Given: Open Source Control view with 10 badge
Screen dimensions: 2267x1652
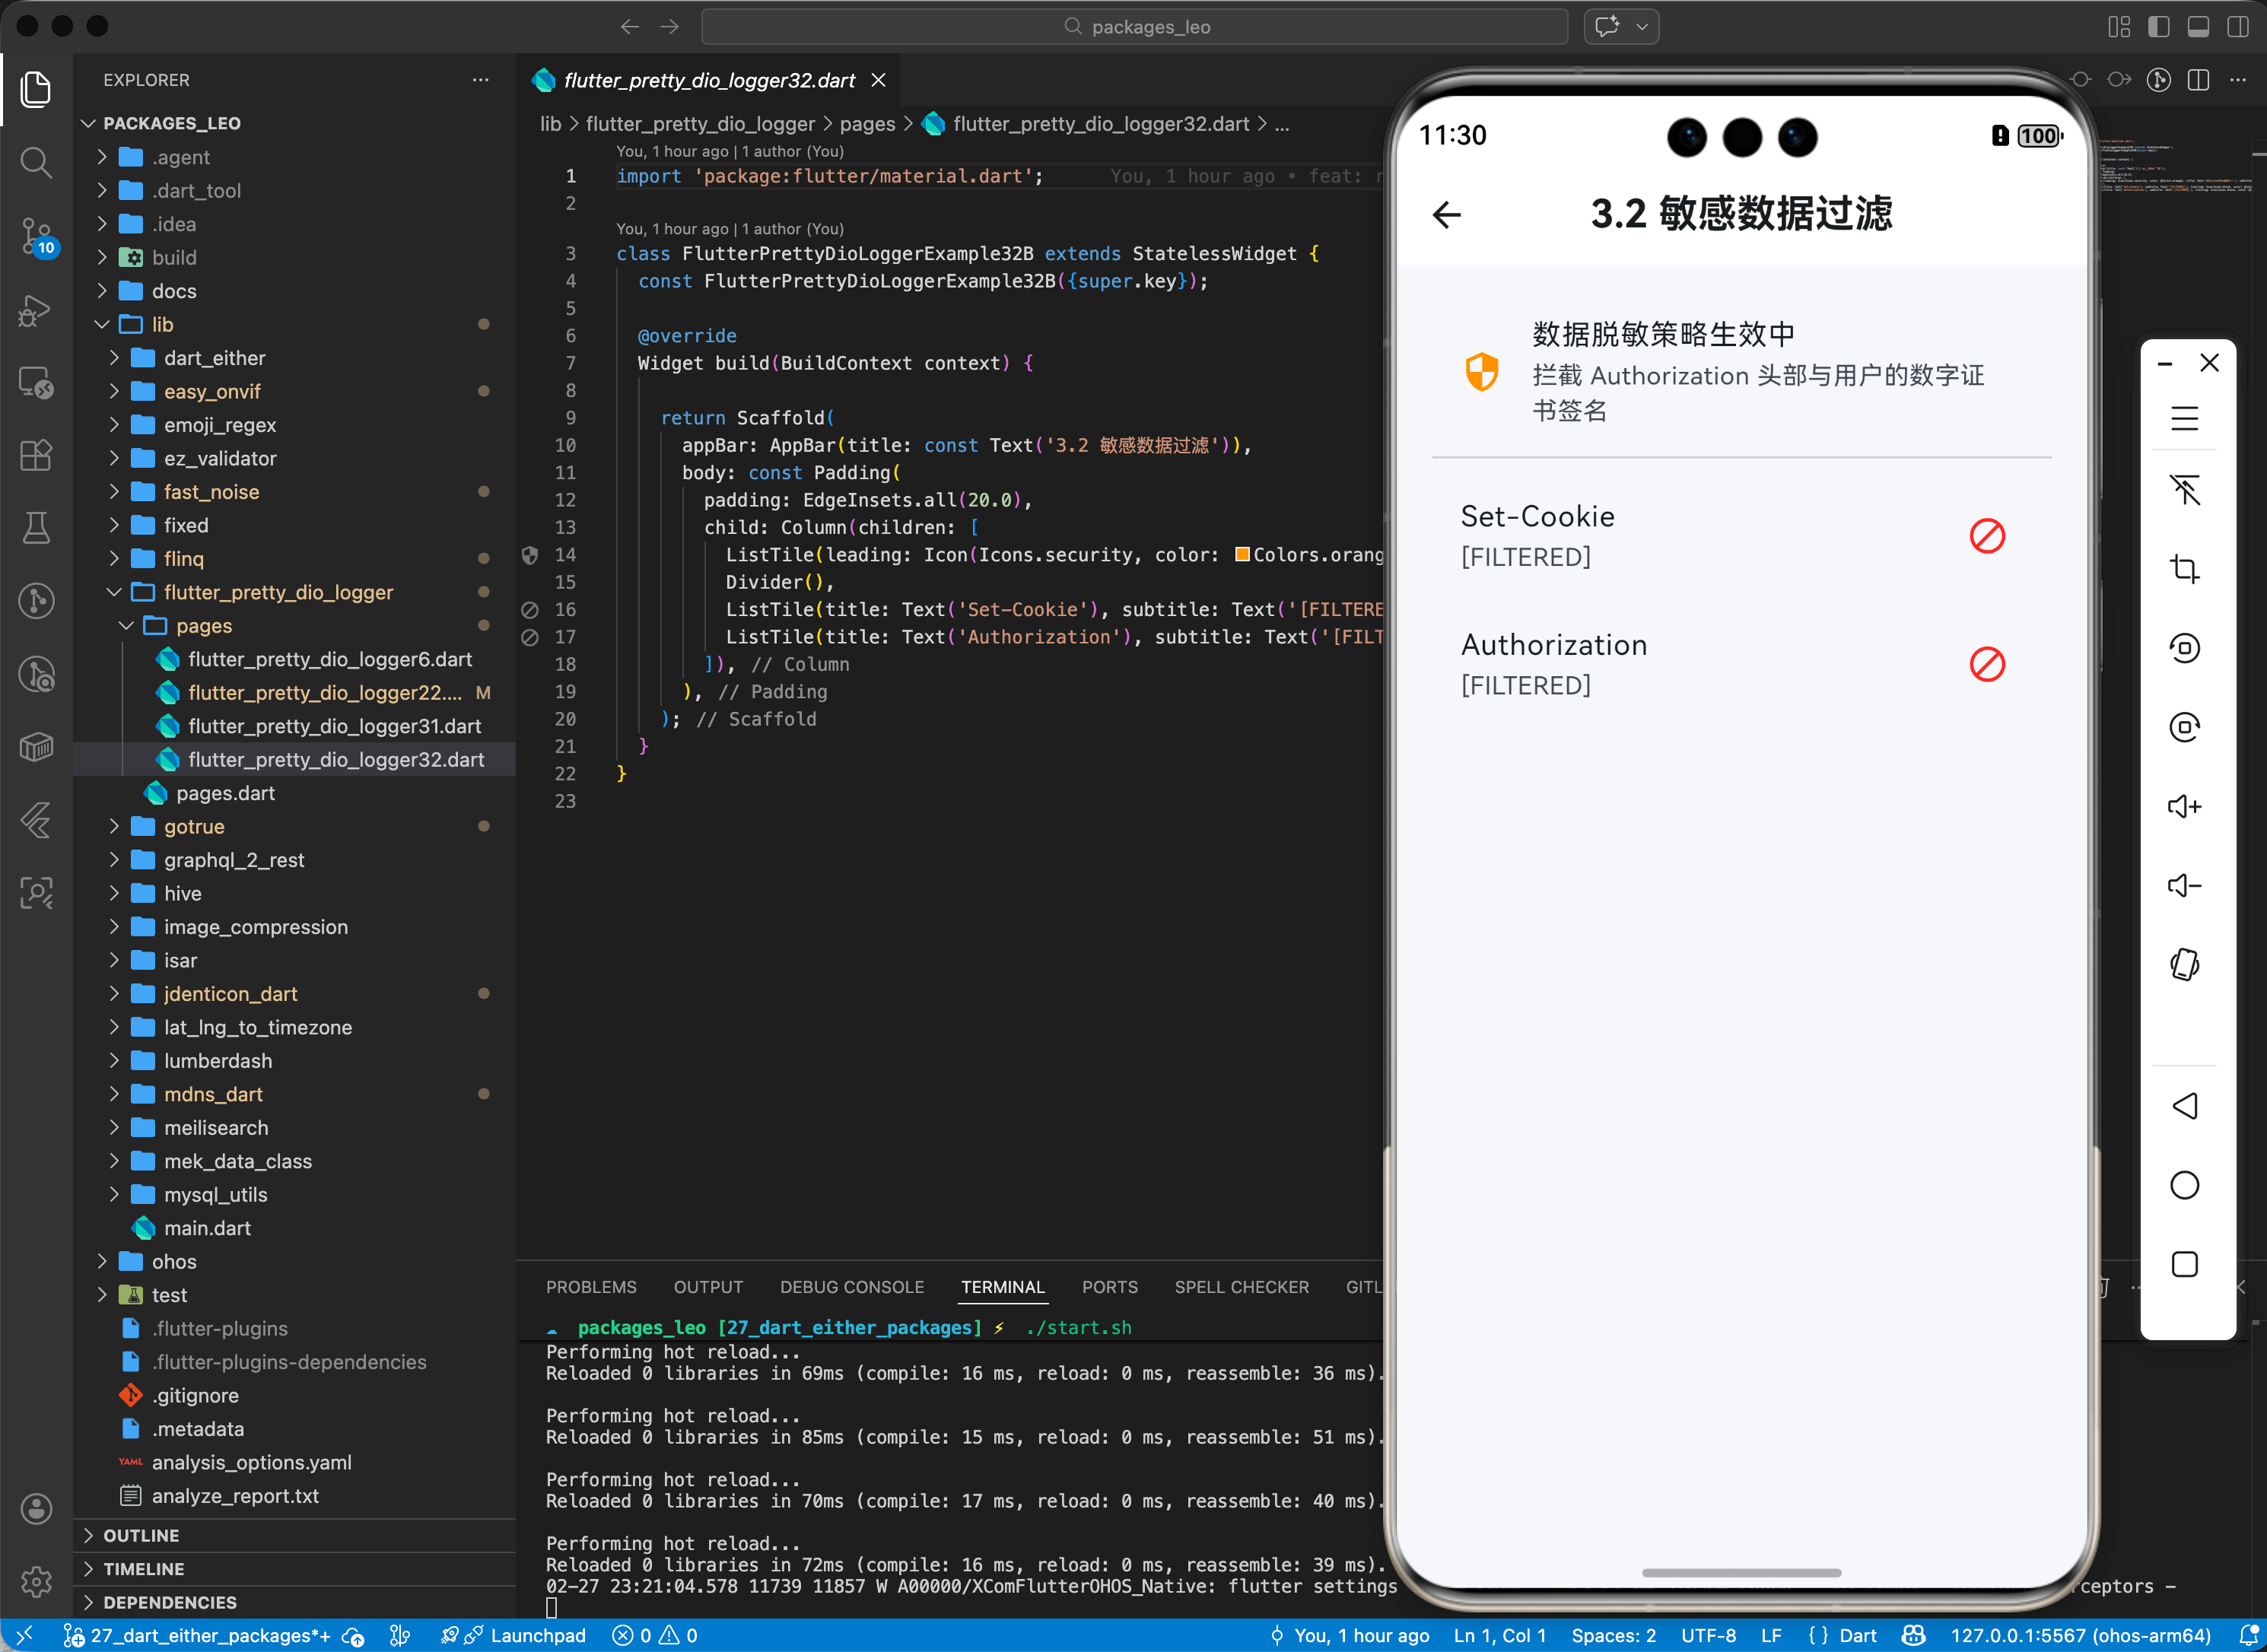Looking at the screenshot, I should coord(36,236).
